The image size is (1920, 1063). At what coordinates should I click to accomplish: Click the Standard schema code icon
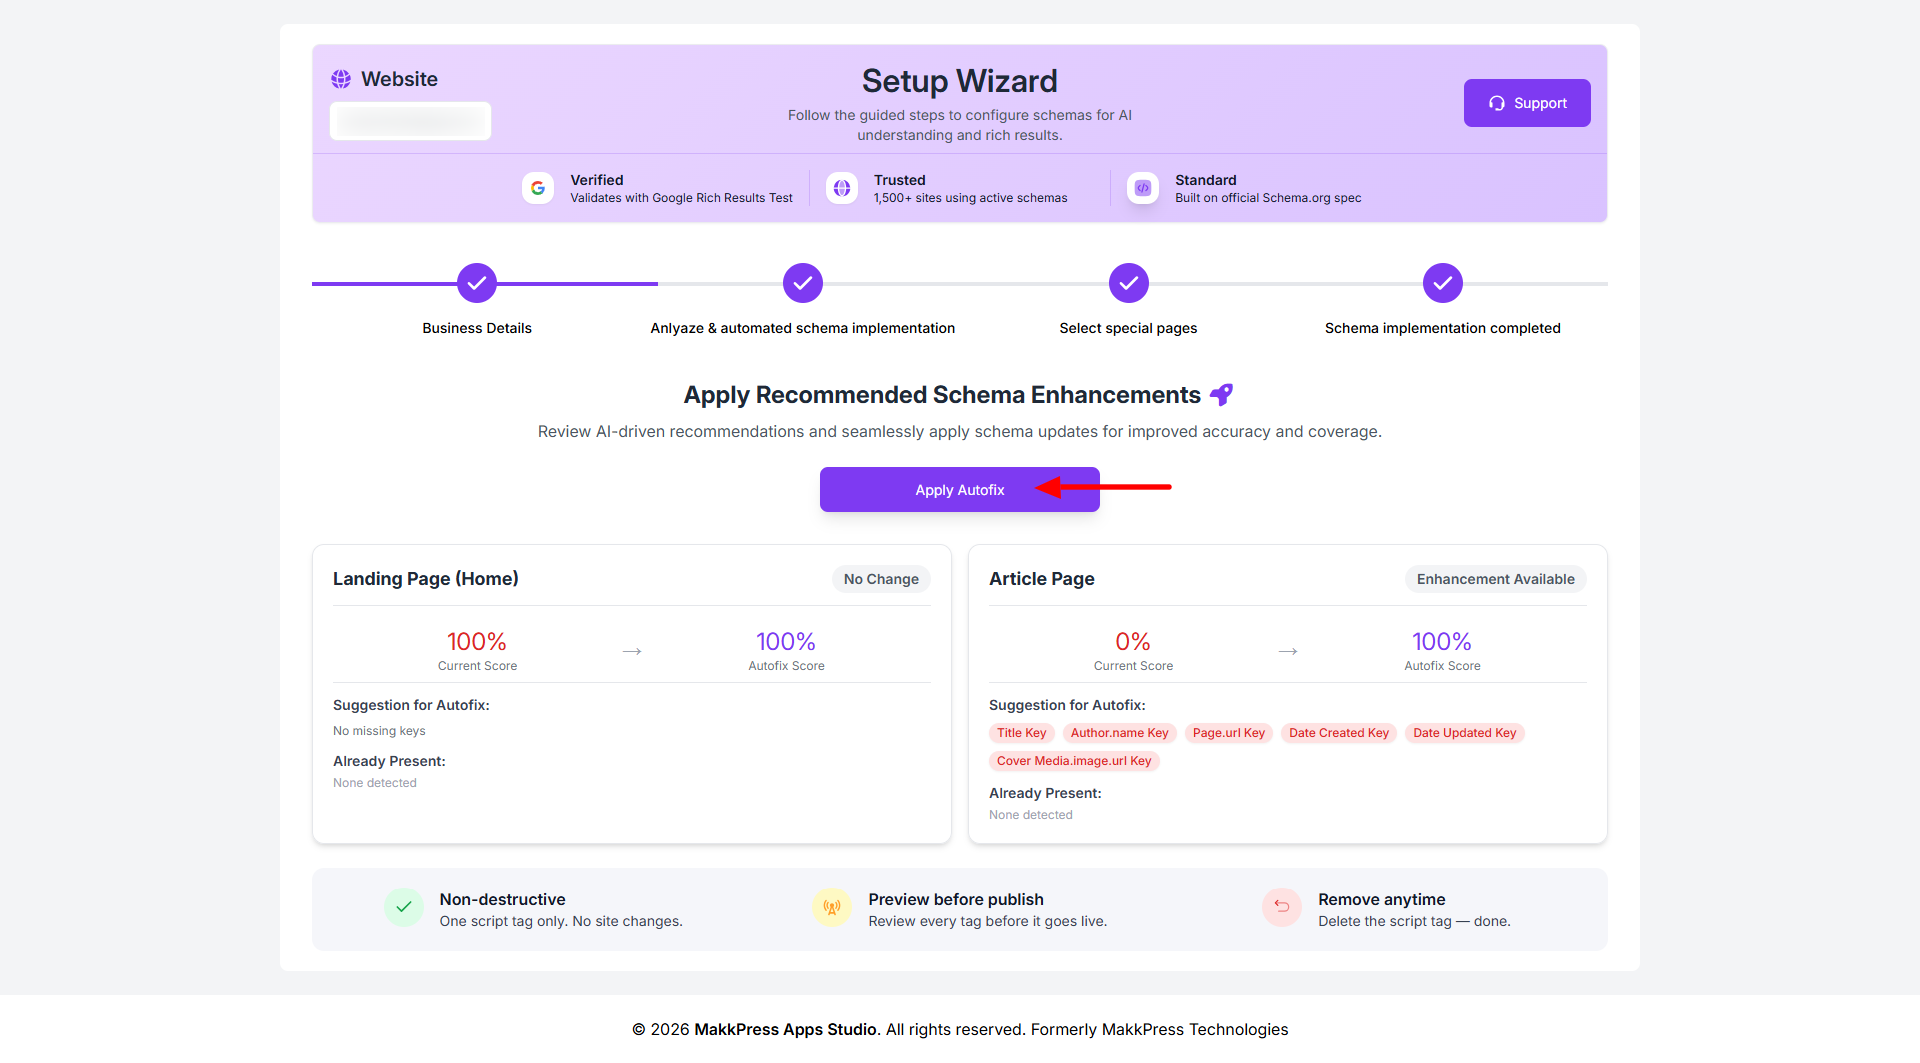coord(1143,188)
